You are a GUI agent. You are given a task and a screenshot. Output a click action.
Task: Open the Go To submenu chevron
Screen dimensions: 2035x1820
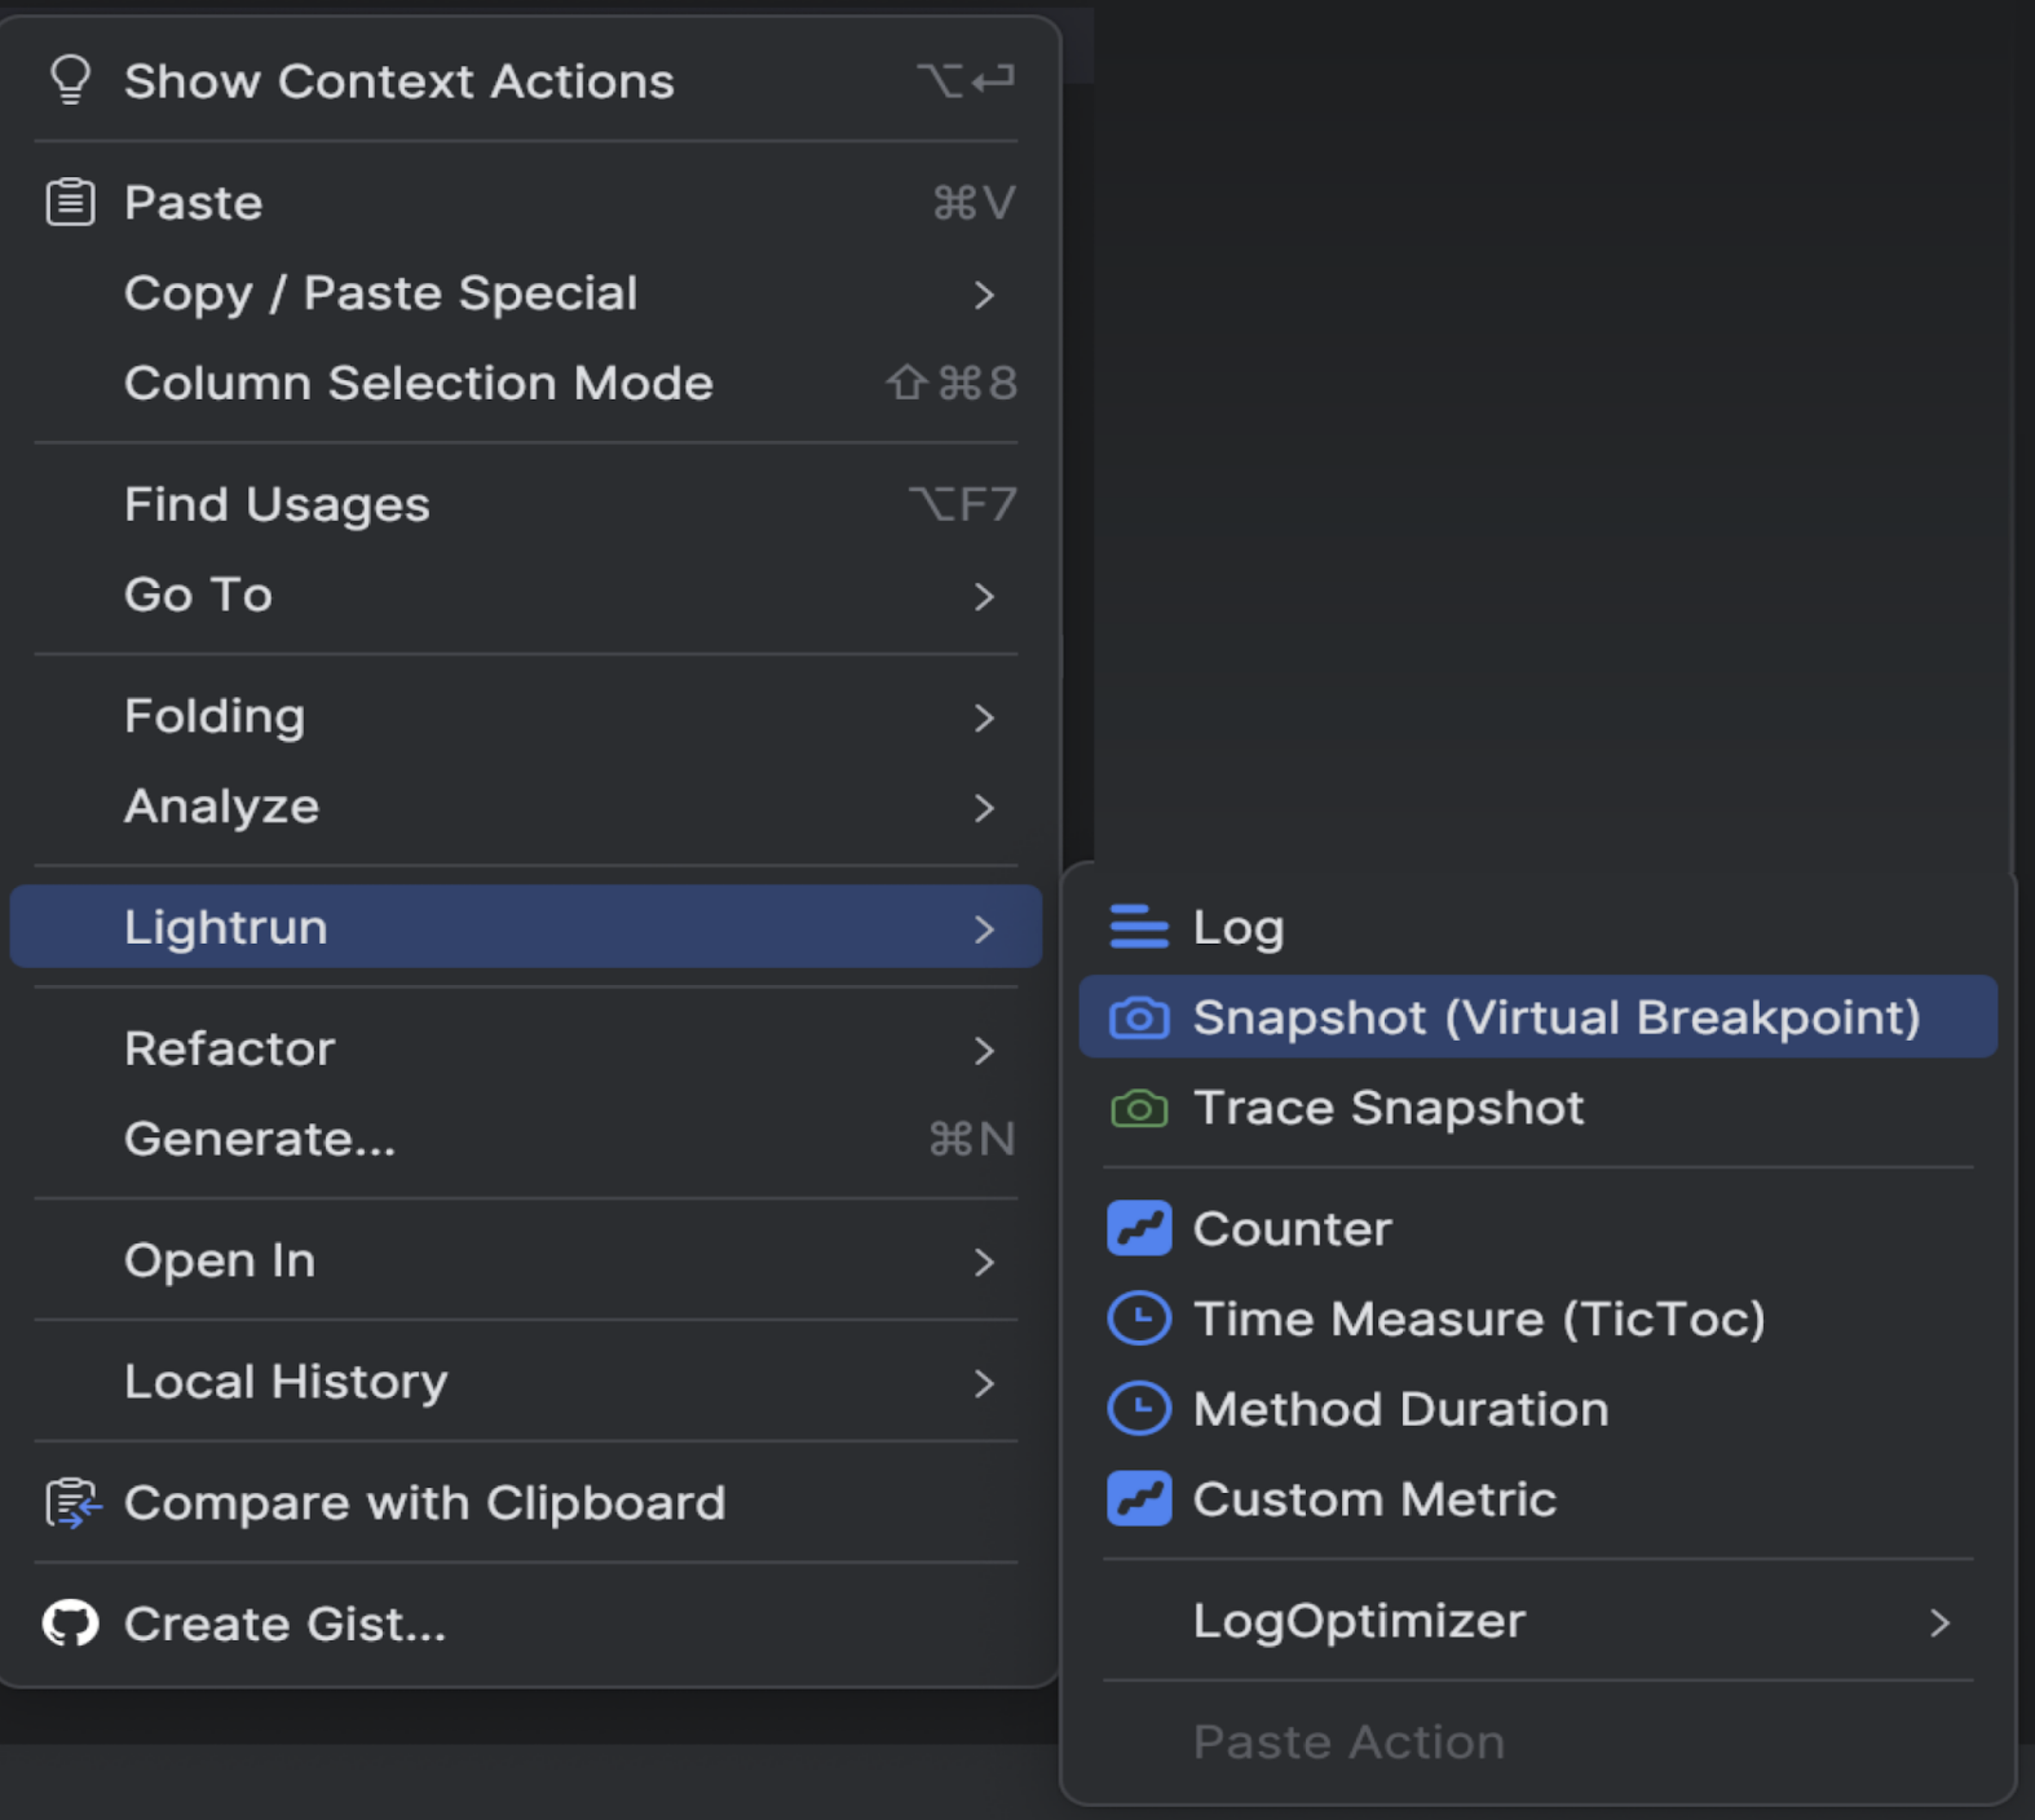click(x=984, y=596)
